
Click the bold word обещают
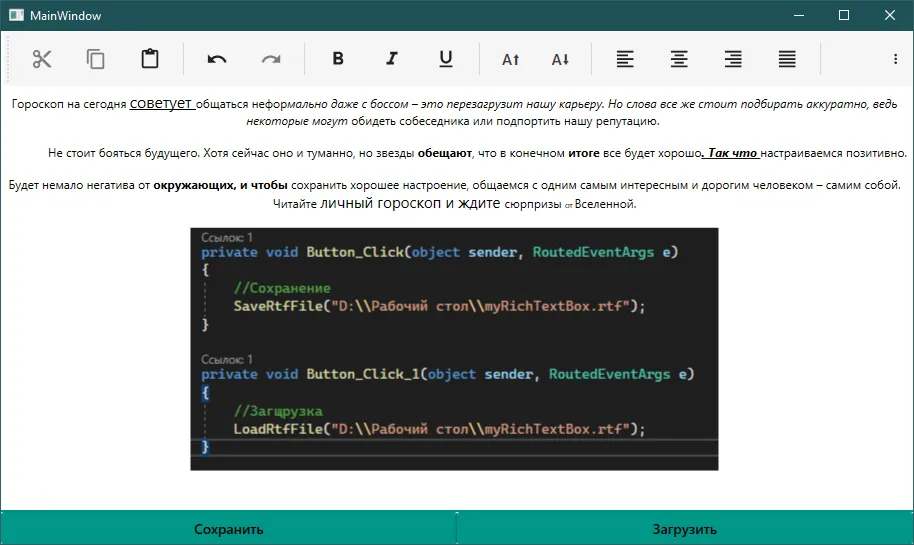click(445, 153)
